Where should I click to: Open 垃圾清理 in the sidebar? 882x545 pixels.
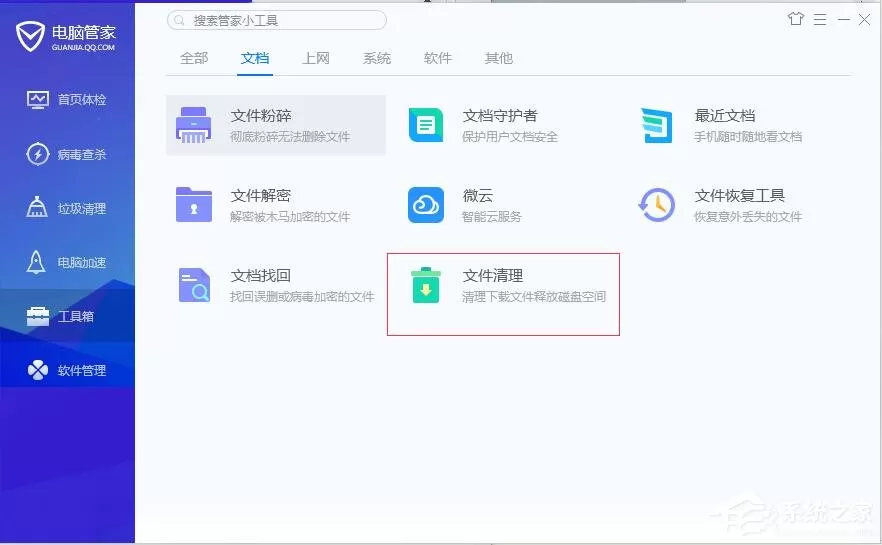[x=67, y=208]
